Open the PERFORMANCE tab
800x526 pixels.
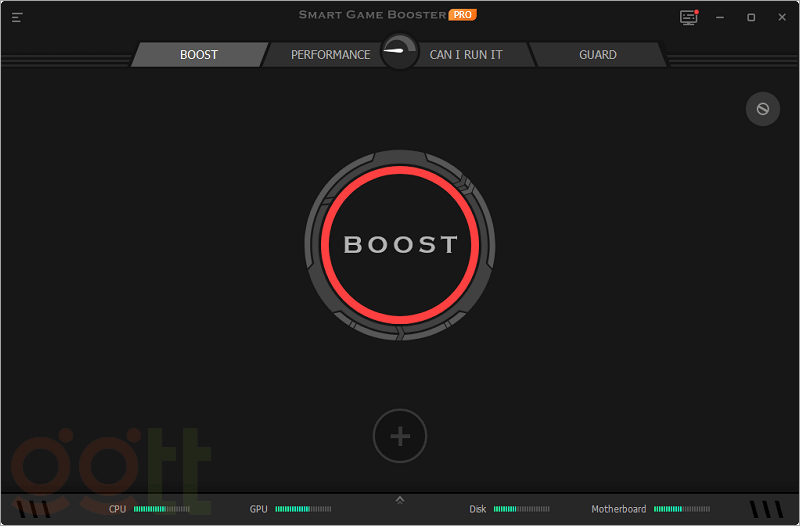[x=330, y=55]
